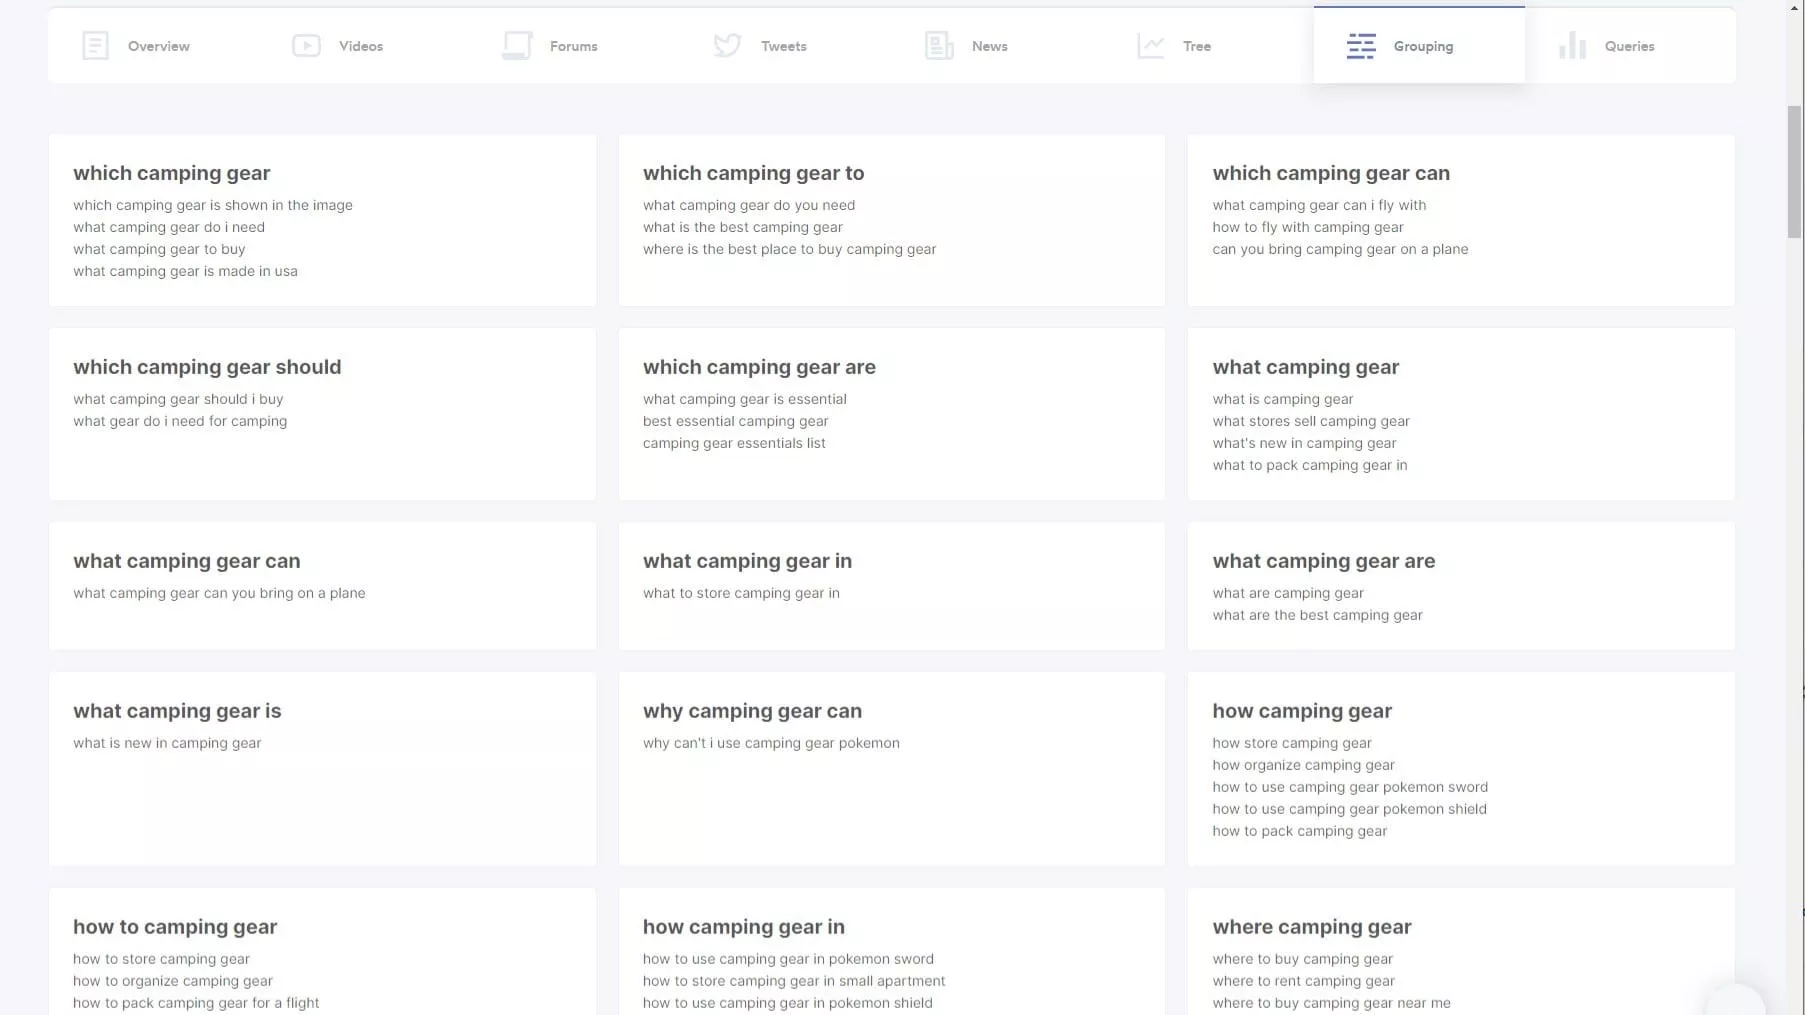Click the Grouping lines icon

(x=1361, y=46)
